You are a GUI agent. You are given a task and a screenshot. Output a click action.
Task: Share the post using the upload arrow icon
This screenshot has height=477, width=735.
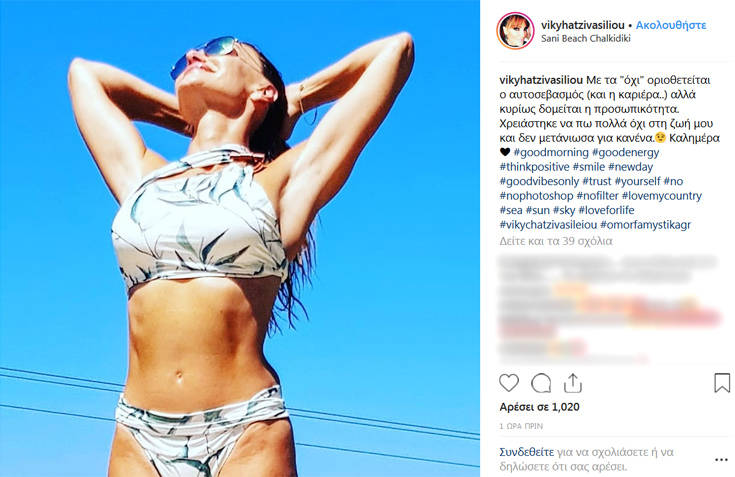pos(572,383)
